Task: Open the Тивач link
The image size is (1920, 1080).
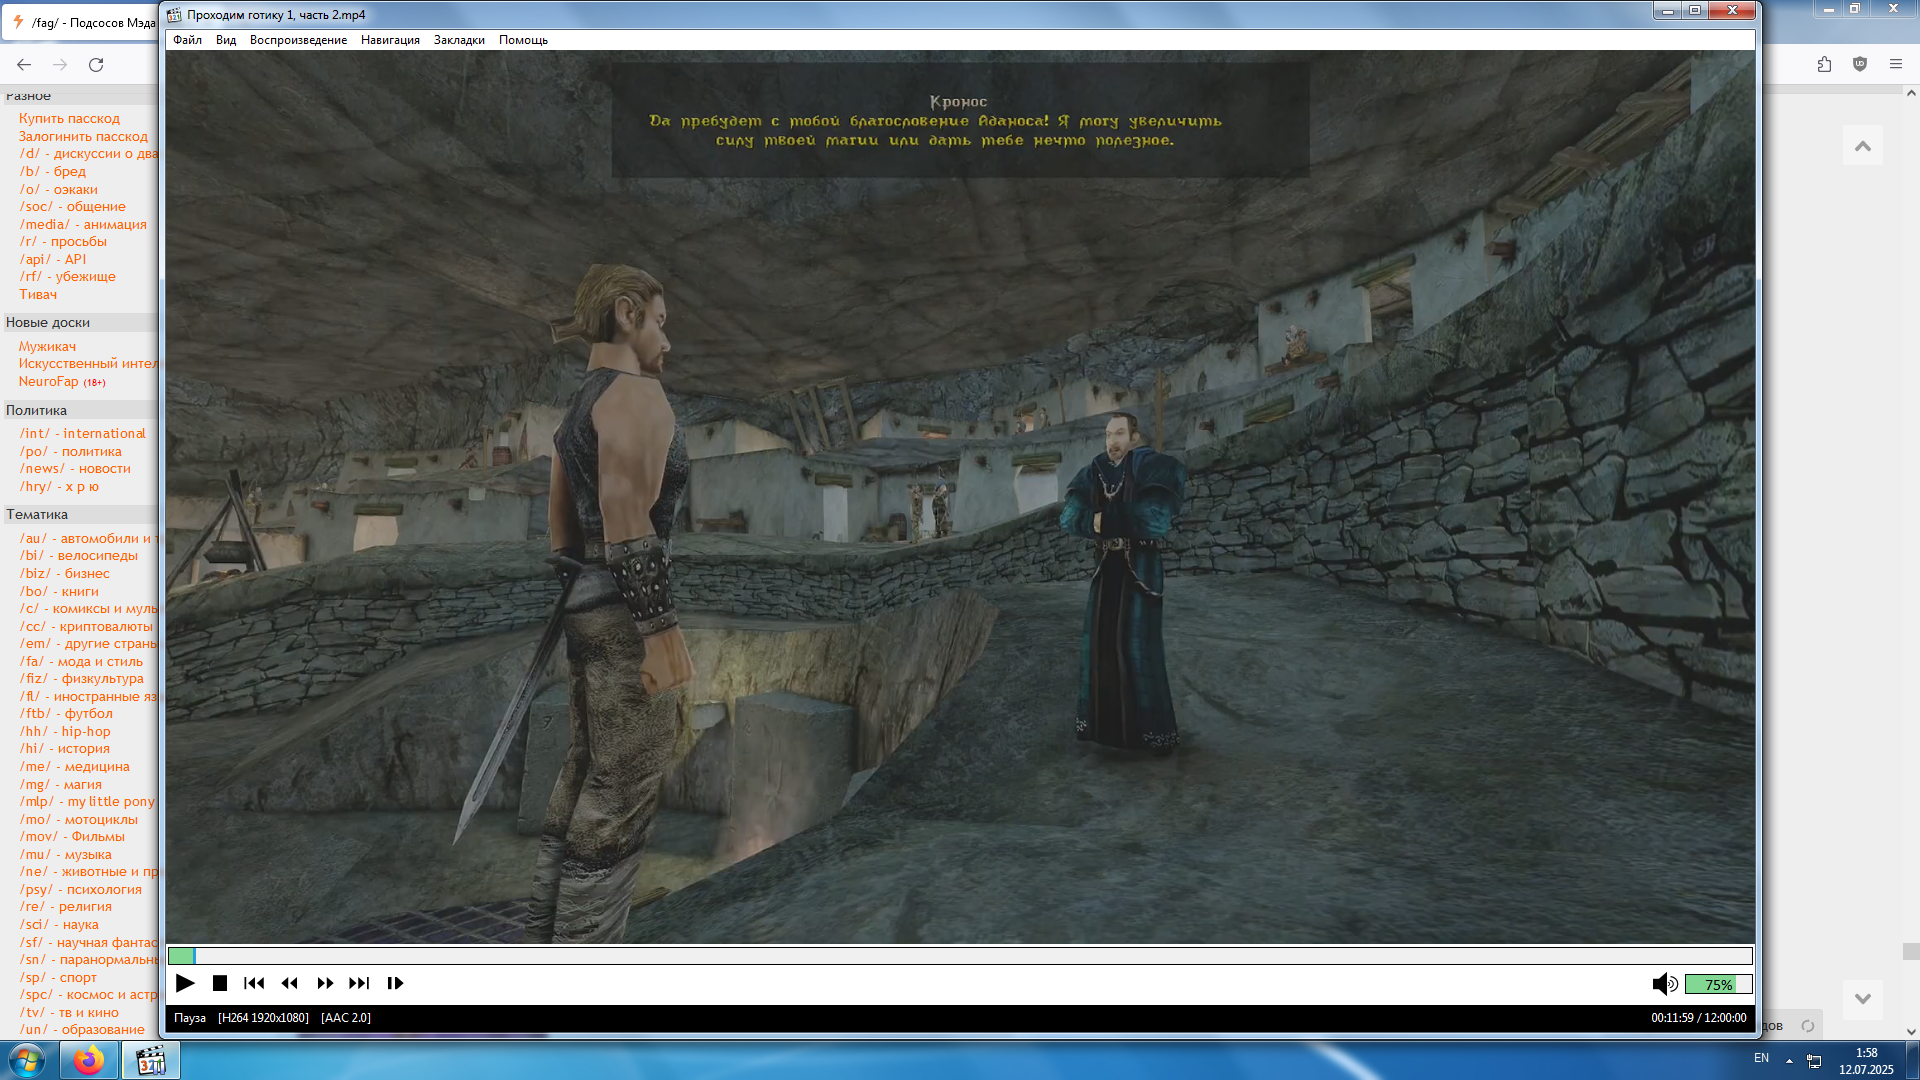Action: [x=38, y=294]
